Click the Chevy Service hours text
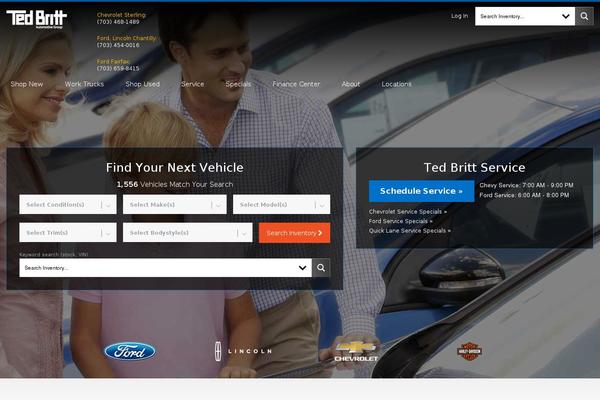The height and width of the screenshot is (400, 600). coord(526,185)
